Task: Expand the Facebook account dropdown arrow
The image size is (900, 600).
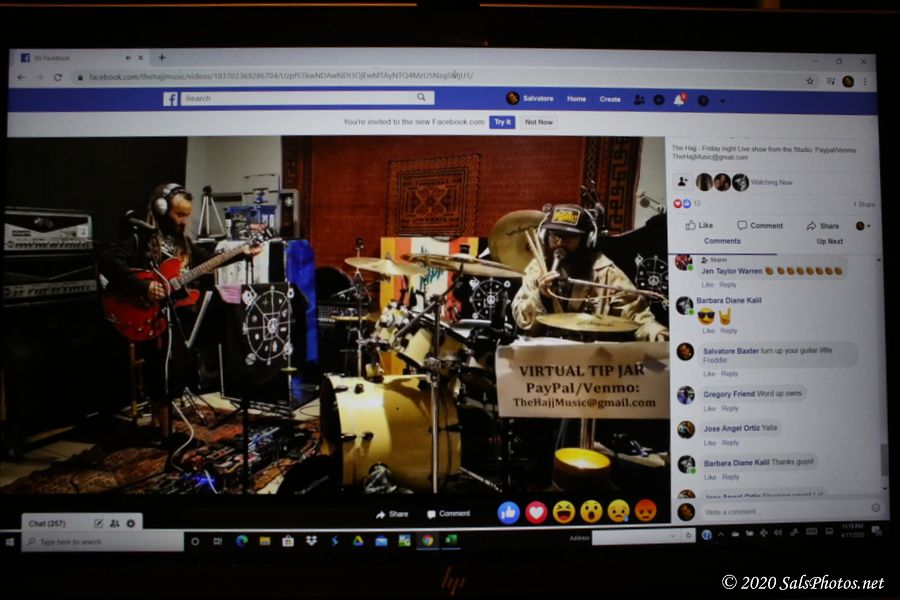Action: (723, 100)
